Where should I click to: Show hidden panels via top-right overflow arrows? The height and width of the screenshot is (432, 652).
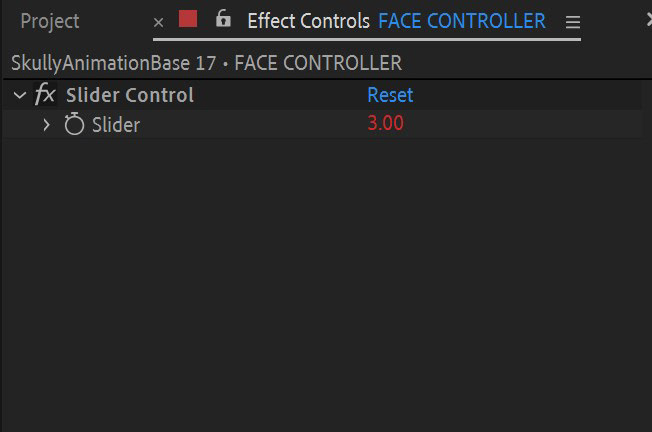(649, 20)
